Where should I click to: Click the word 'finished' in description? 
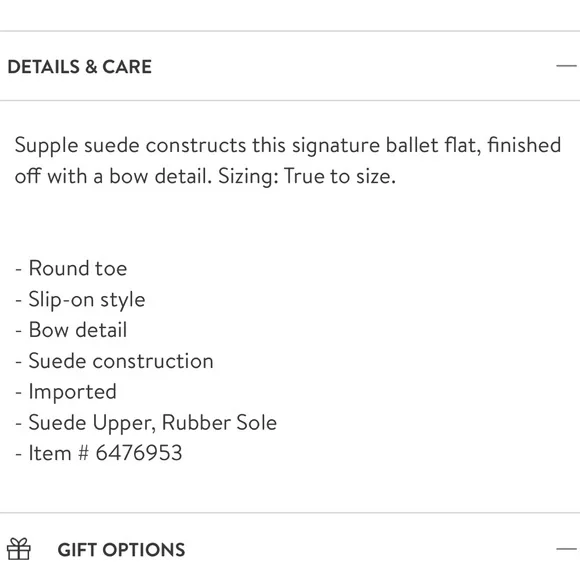coord(525,145)
